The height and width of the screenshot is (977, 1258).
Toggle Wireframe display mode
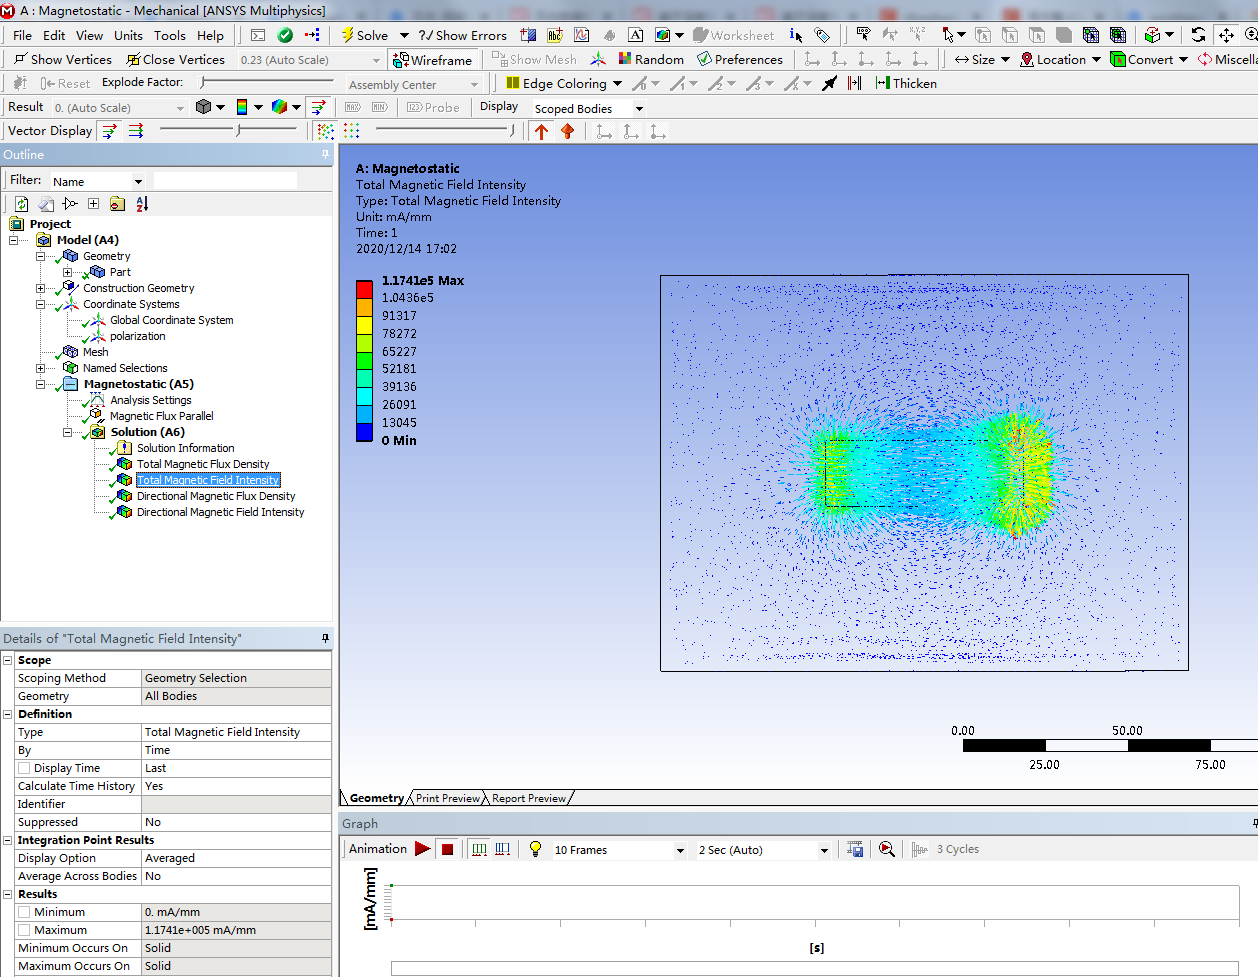pyautogui.click(x=432, y=60)
